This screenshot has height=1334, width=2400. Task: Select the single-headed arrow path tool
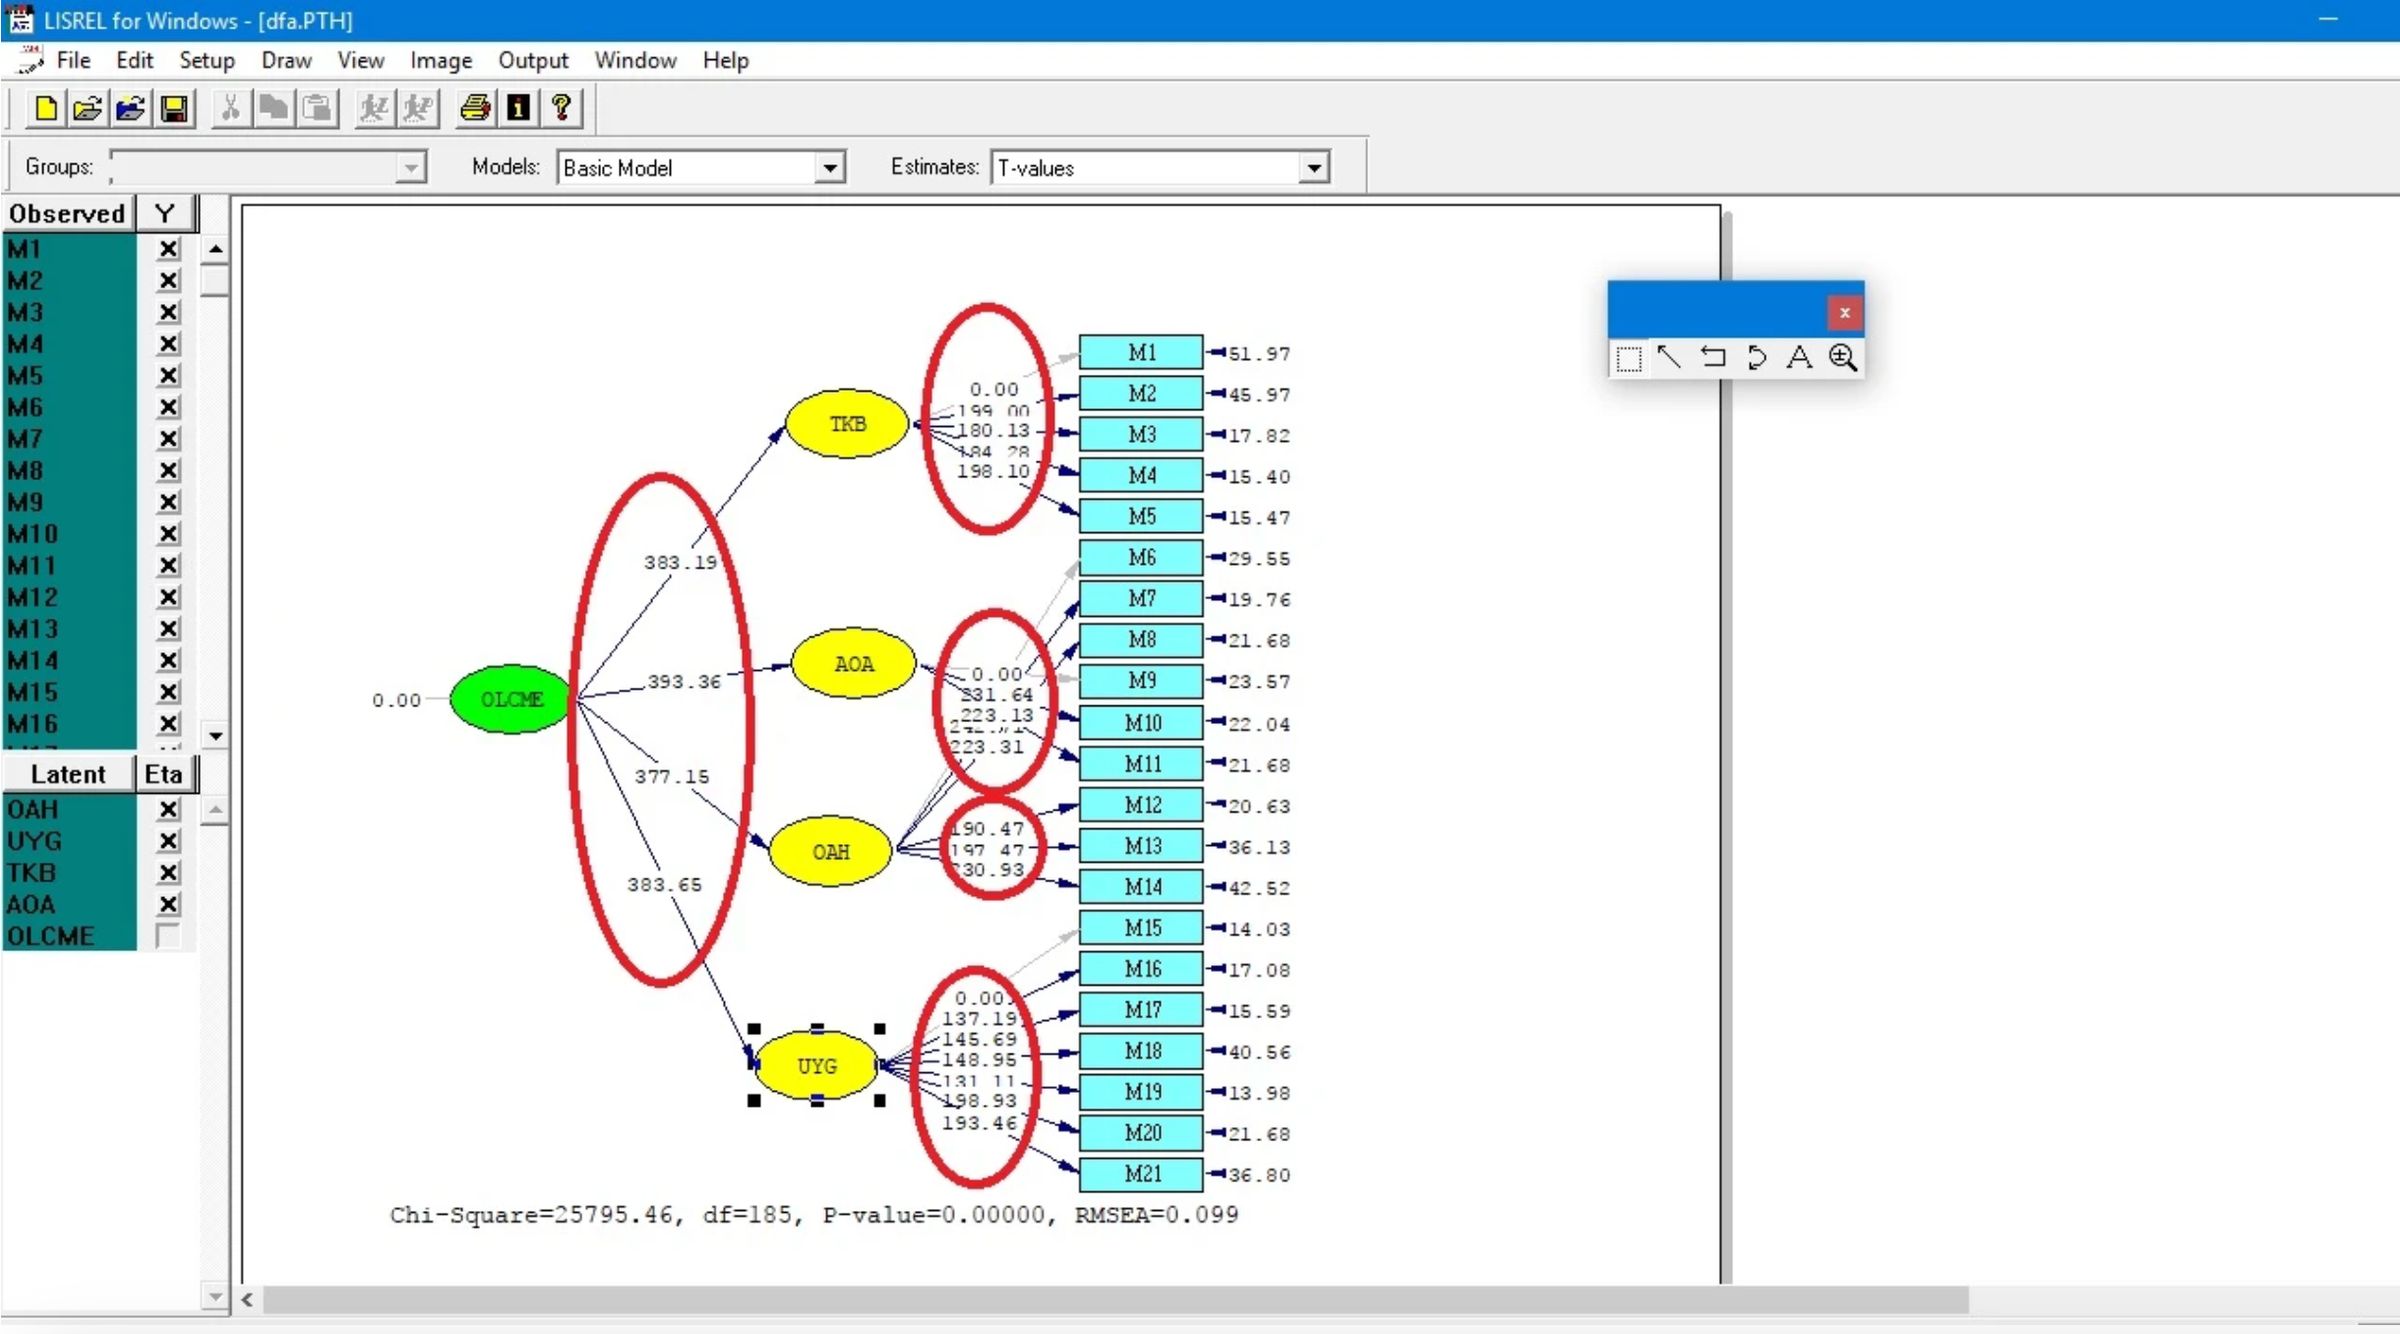pyautogui.click(x=1670, y=358)
